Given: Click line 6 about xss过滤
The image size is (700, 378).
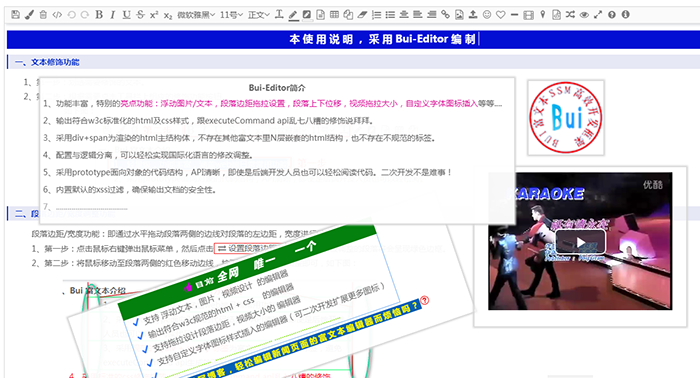Looking at the screenshot, I should (x=130, y=190).
